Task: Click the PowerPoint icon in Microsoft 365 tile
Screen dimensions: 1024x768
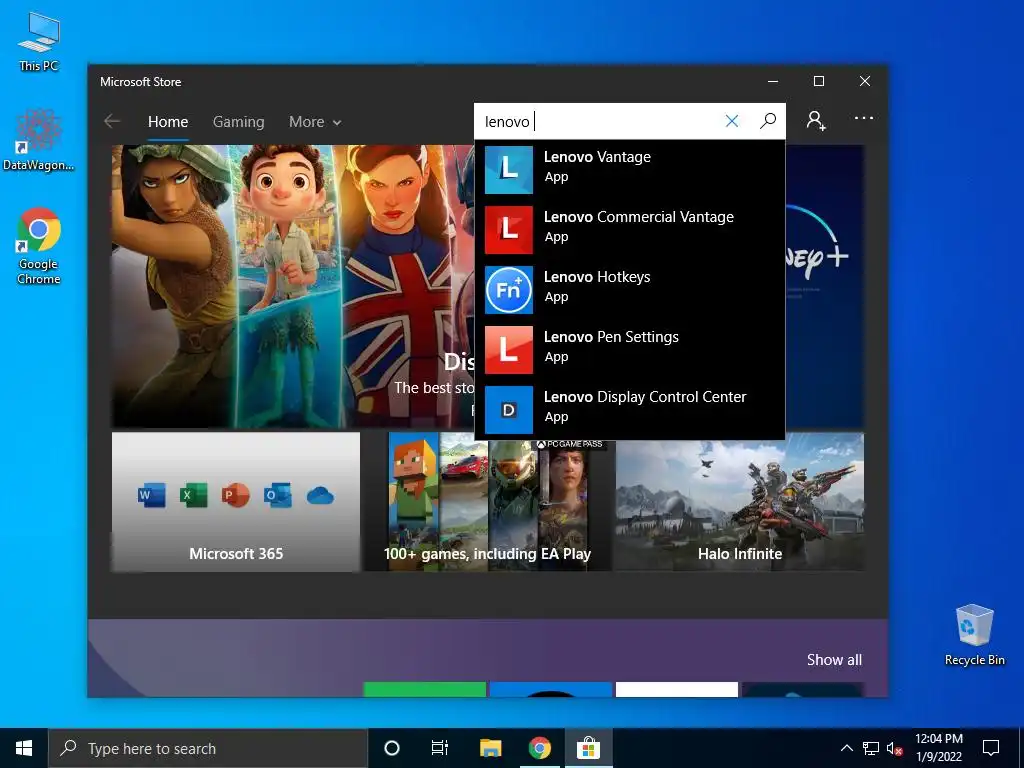Action: (x=235, y=496)
